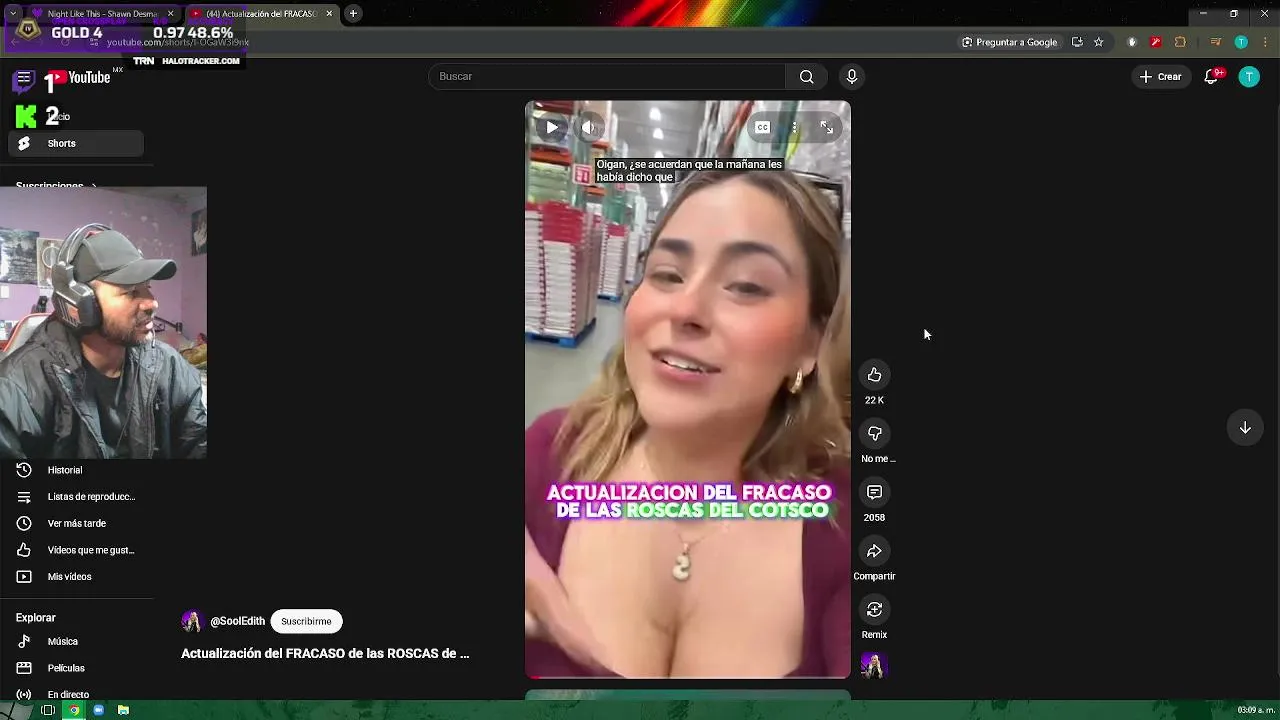Viewport: 1280px width, 720px height.
Task: Like the Short with 22 K likes
Action: pyautogui.click(x=874, y=375)
